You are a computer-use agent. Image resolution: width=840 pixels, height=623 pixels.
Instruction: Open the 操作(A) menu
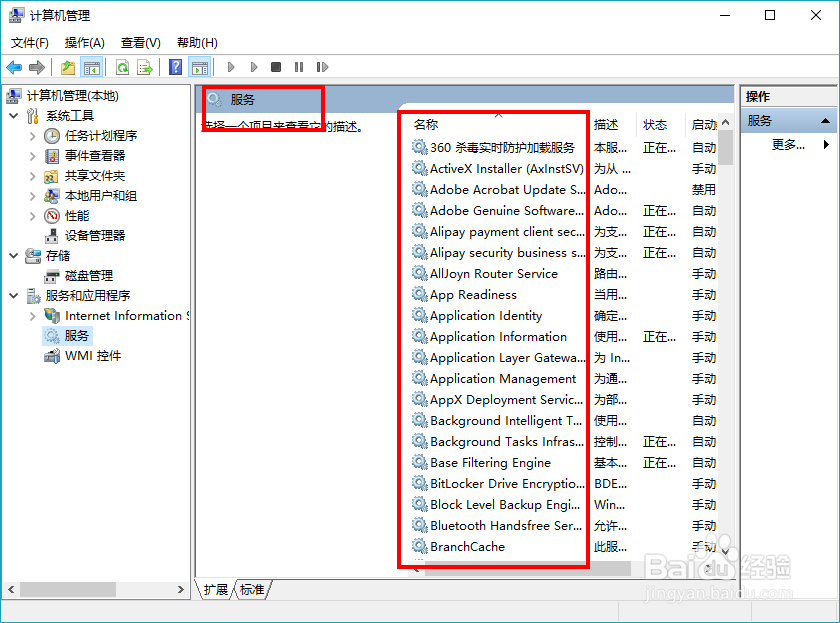(x=85, y=43)
